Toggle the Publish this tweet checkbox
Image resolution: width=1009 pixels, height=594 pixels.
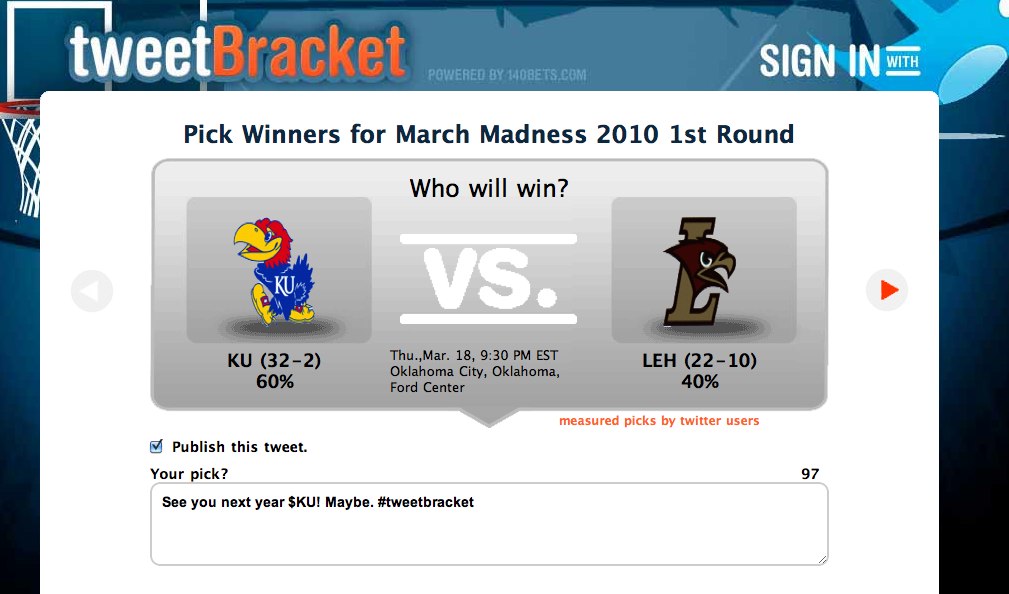pos(156,447)
